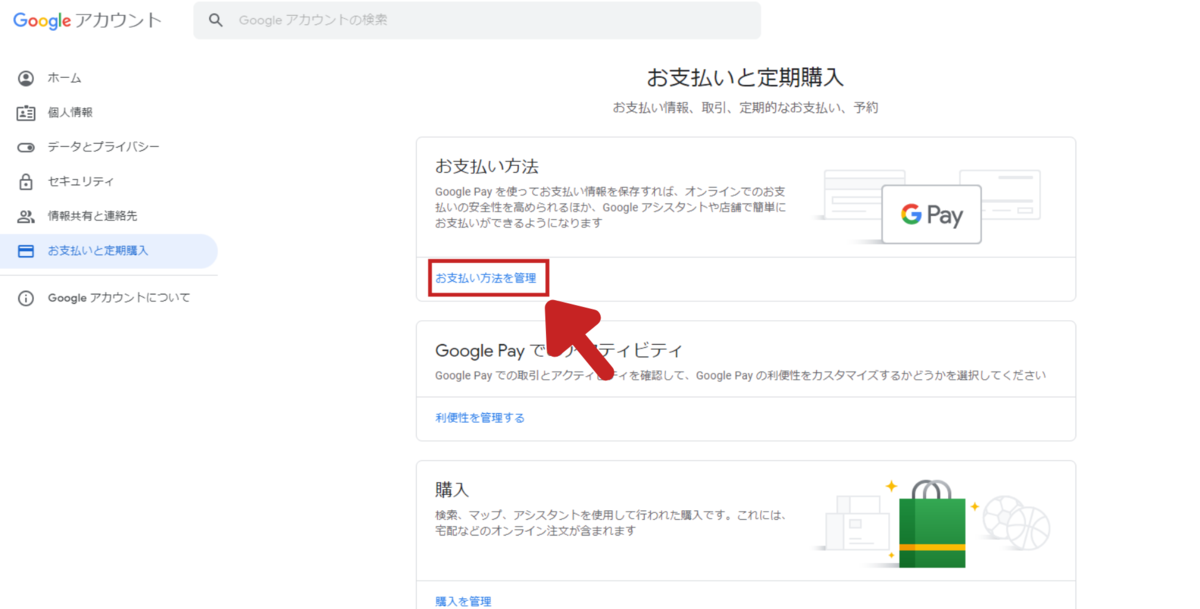Click the 購入 card heading
This screenshot has height=609, width=1200.
tap(452, 490)
